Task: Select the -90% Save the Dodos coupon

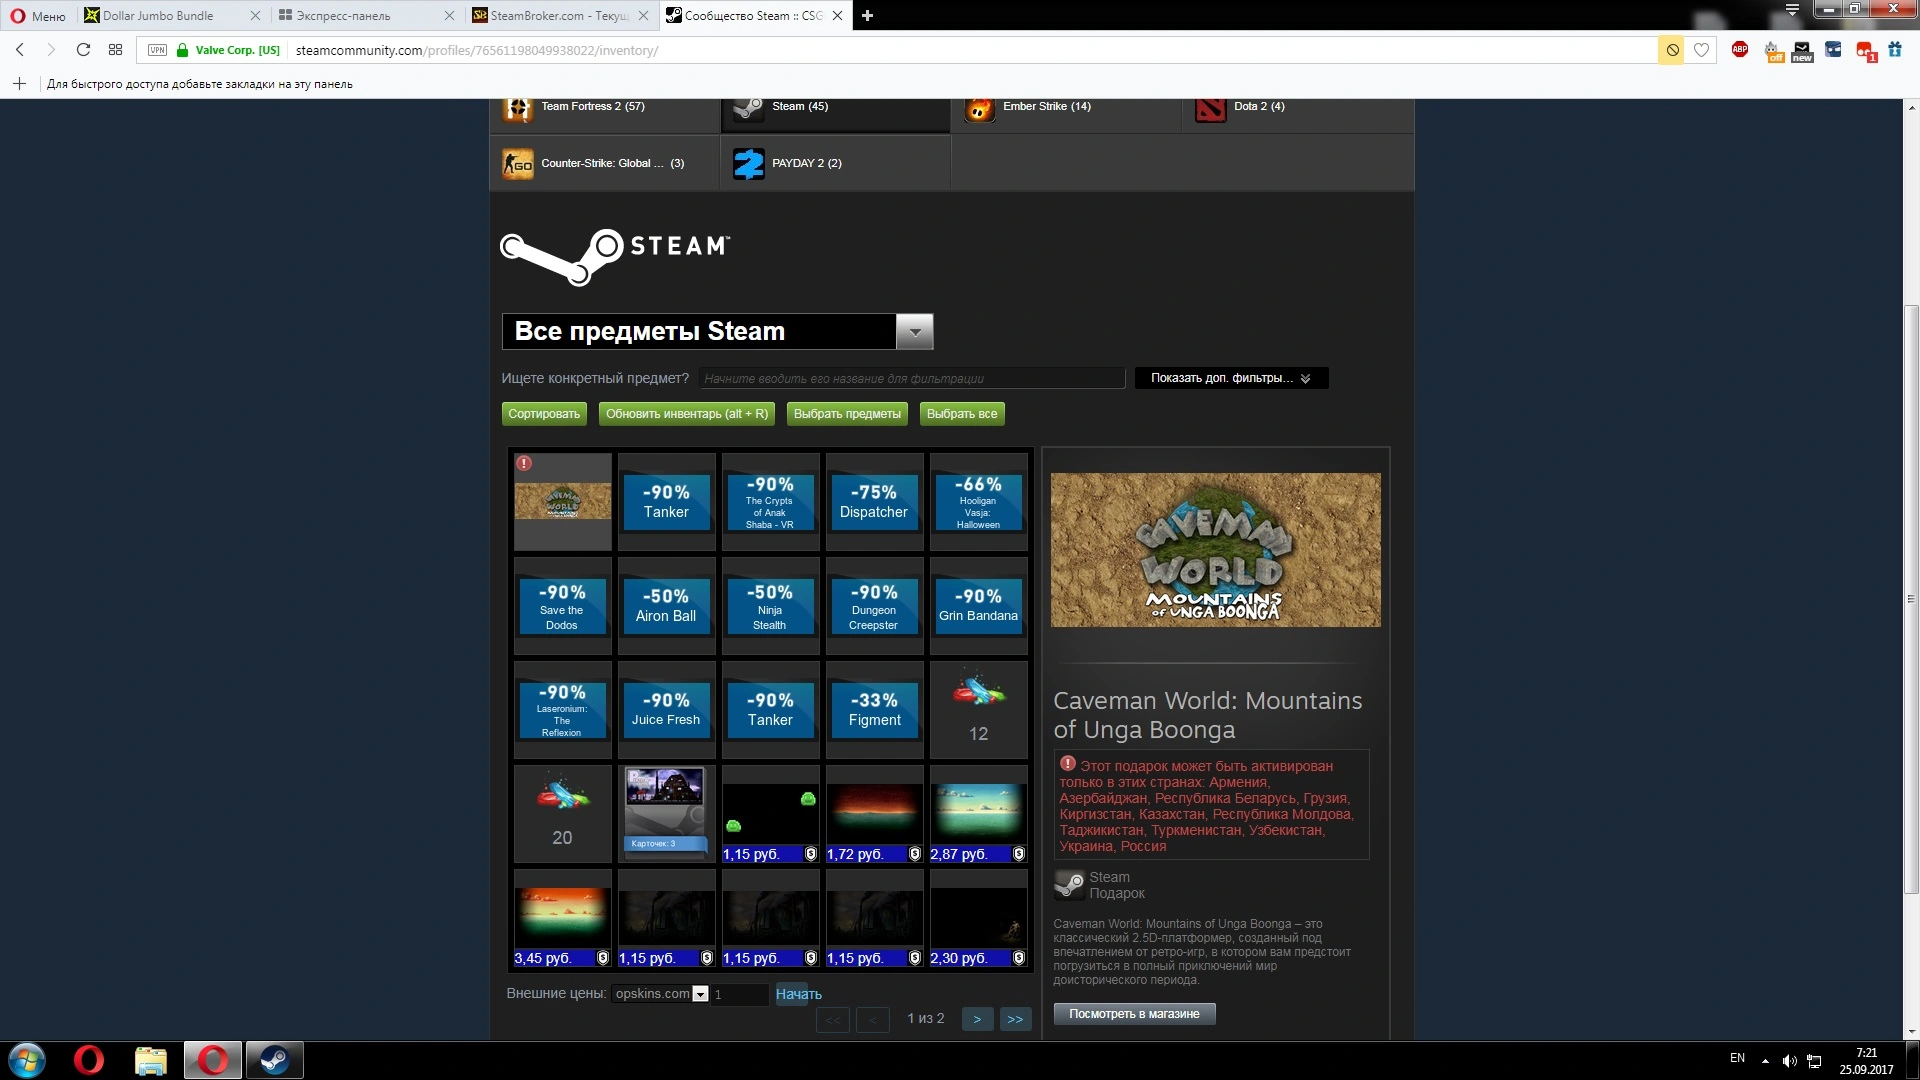Action: [x=563, y=606]
